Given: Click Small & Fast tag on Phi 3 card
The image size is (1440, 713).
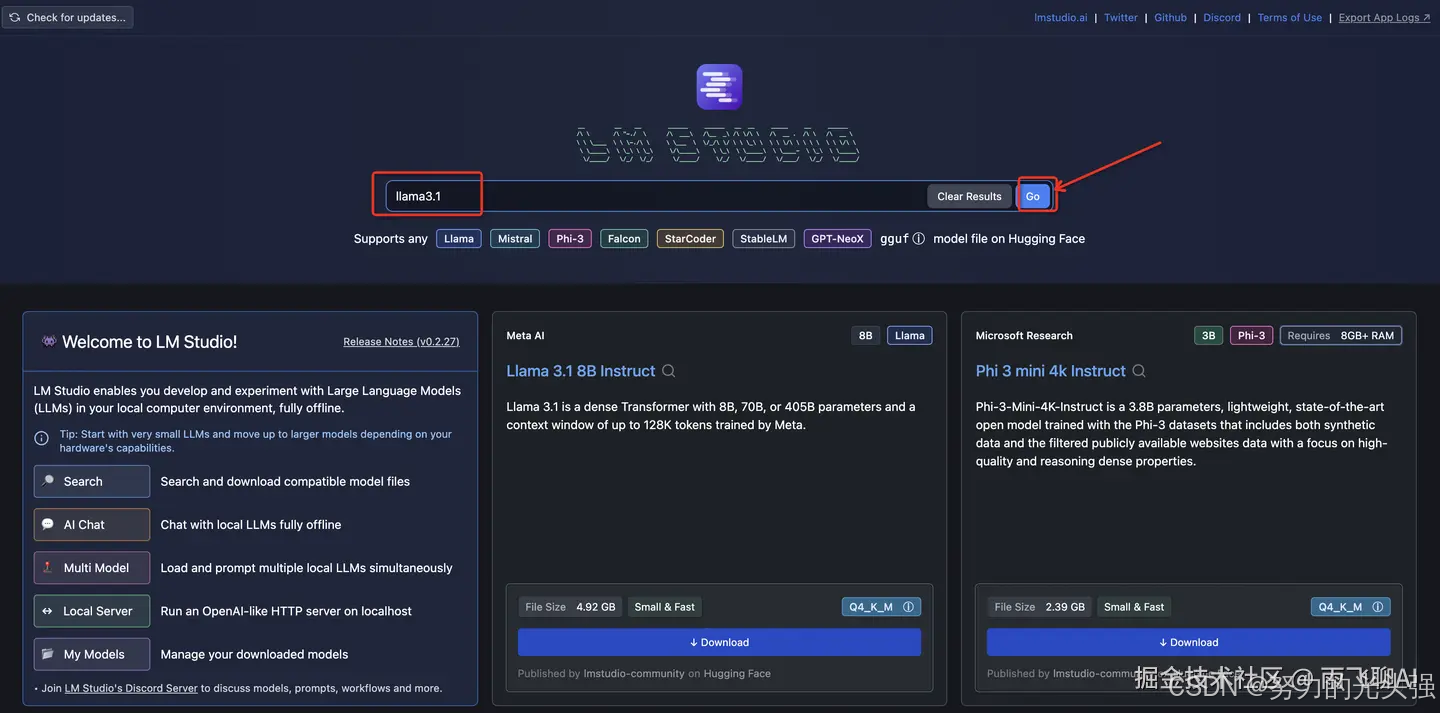Looking at the screenshot, I should click(1134, 607).
